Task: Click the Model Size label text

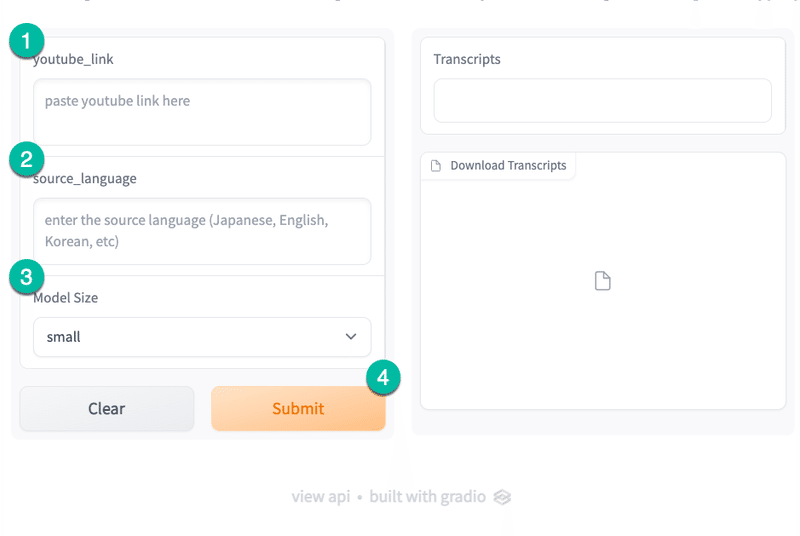Action: pos(65,297)
